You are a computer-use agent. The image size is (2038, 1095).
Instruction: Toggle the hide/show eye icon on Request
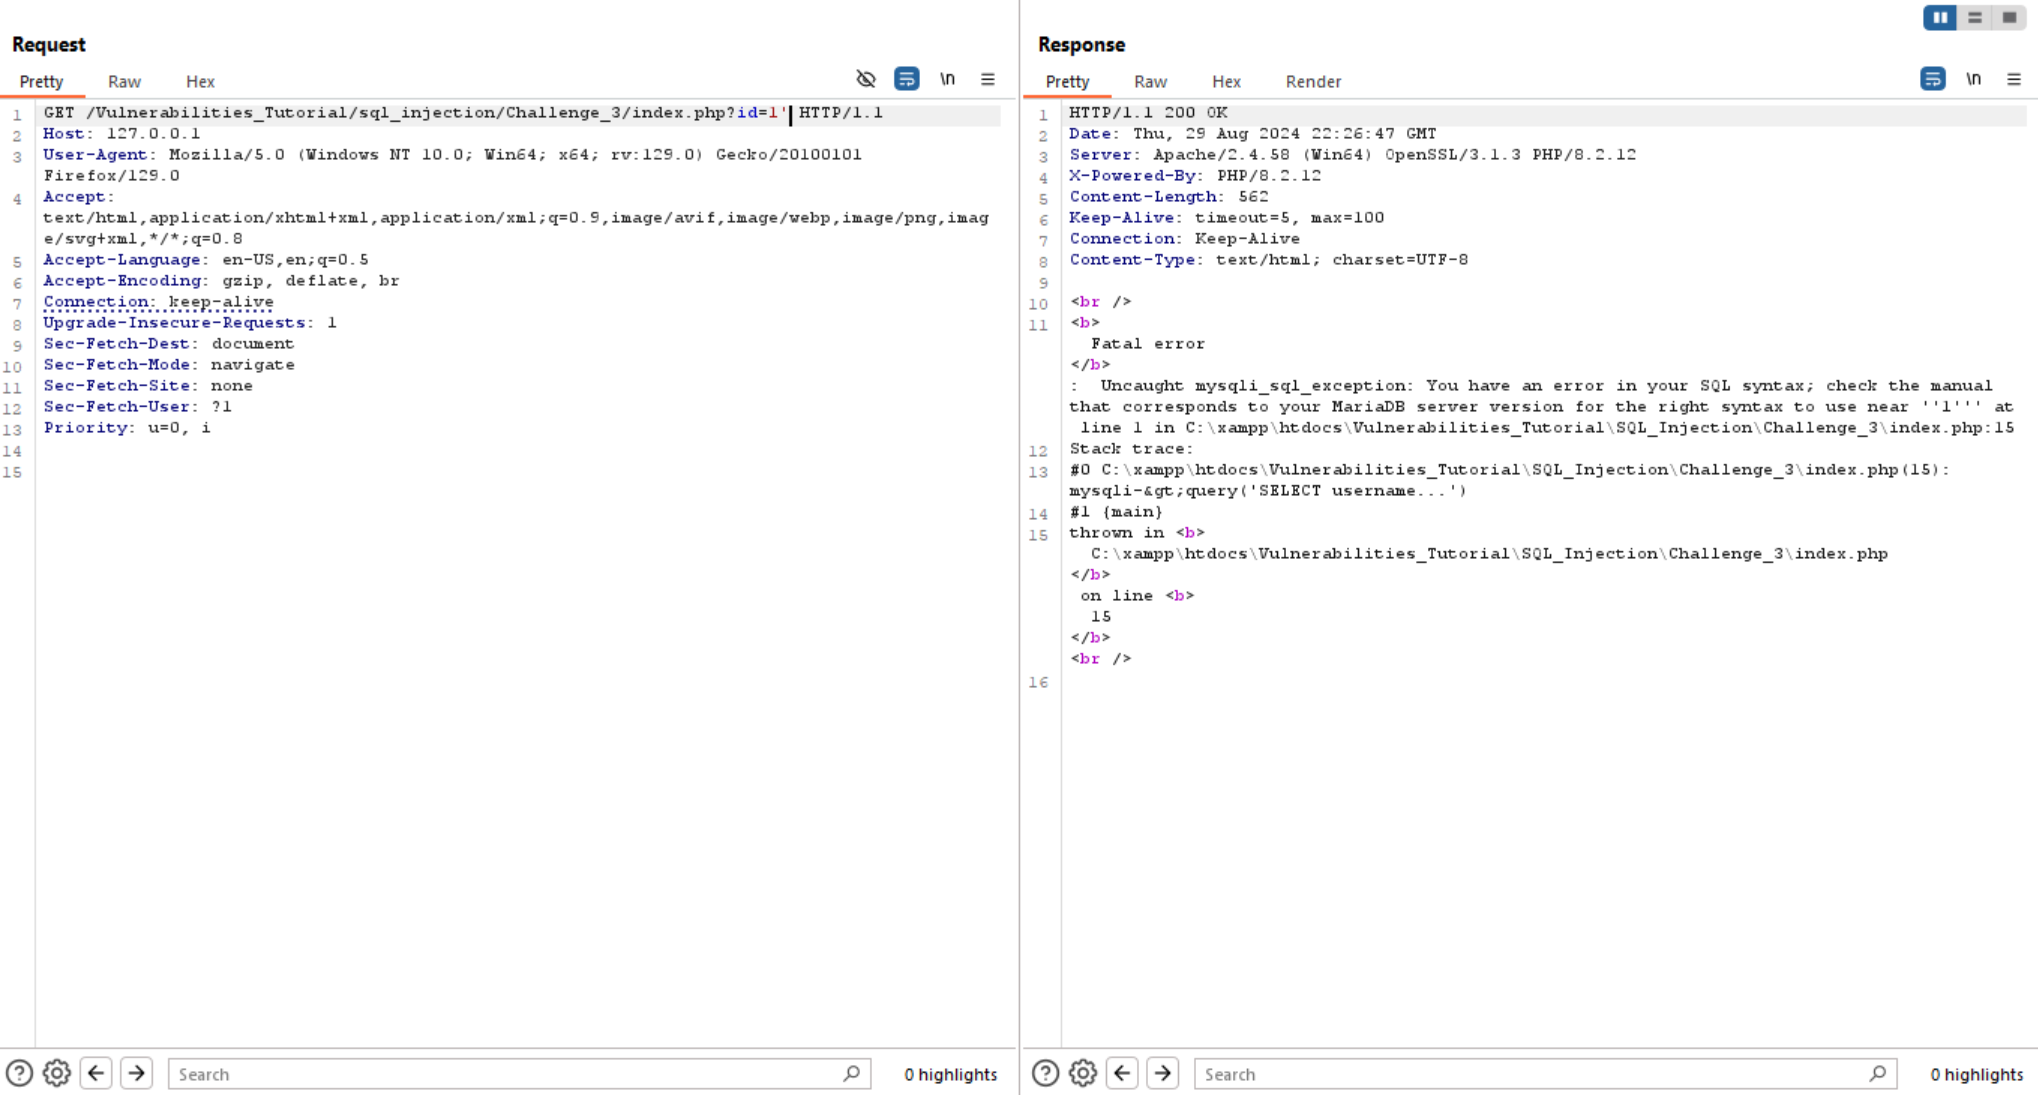coord(865,76)
